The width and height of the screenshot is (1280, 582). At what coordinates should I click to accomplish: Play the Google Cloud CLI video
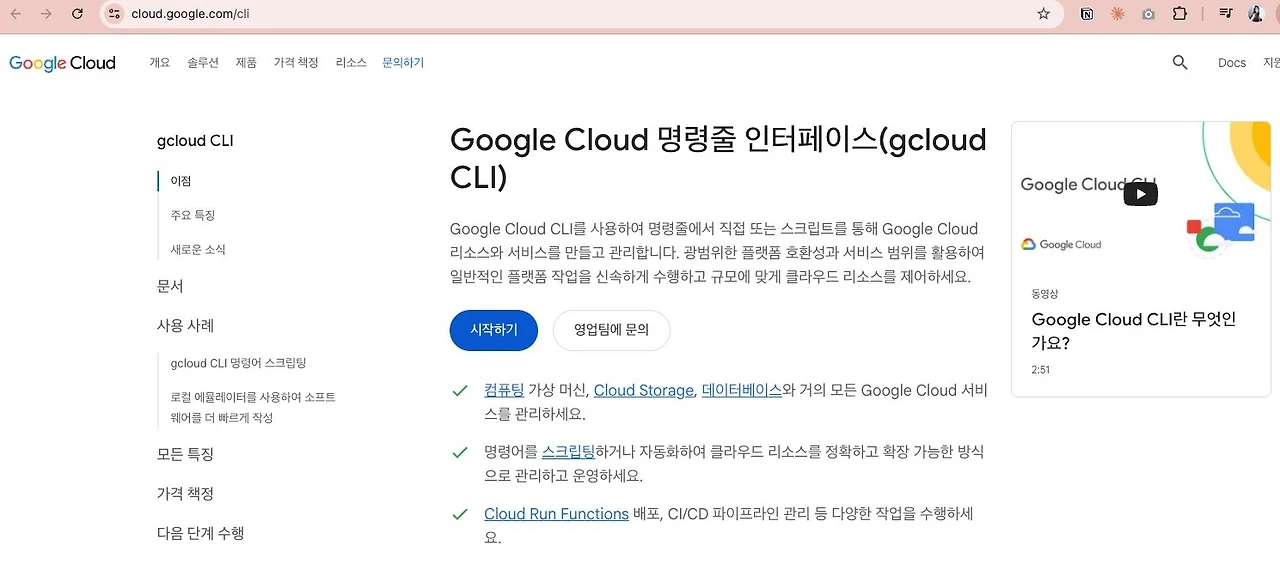pos(1140,194)
